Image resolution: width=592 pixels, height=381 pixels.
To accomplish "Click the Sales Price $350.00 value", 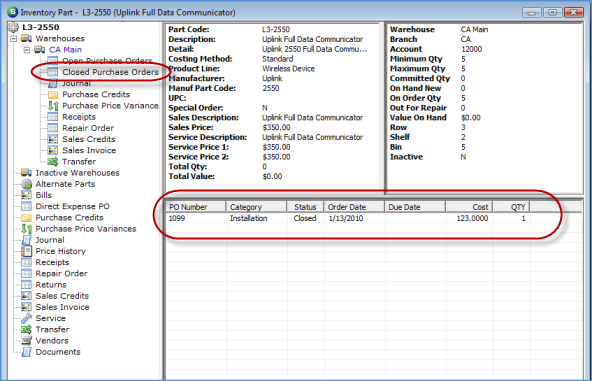I will click(x=276, y=127).
